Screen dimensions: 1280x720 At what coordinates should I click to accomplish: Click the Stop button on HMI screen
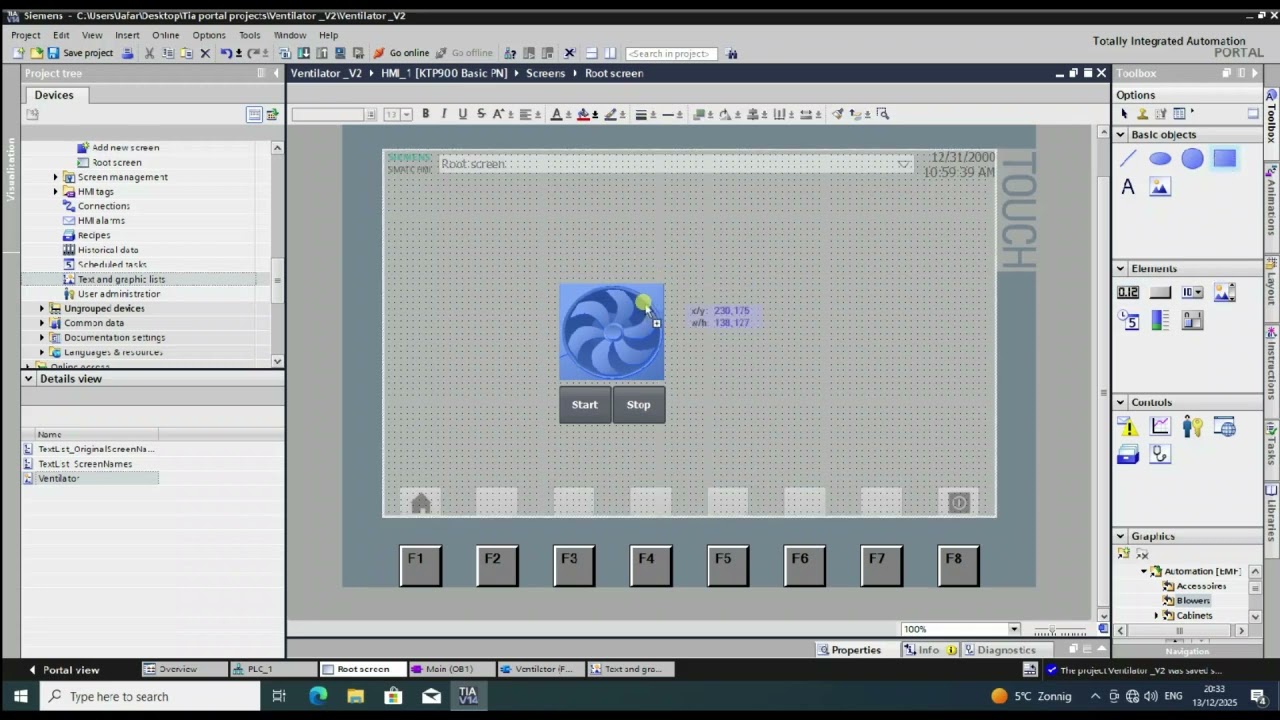click(x=638, y=405)
